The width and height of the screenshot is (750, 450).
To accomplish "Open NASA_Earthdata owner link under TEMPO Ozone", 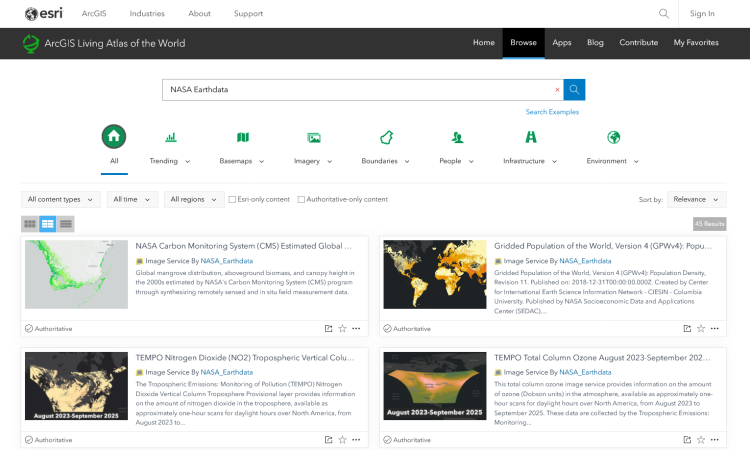I will click(x=585, y=372).
